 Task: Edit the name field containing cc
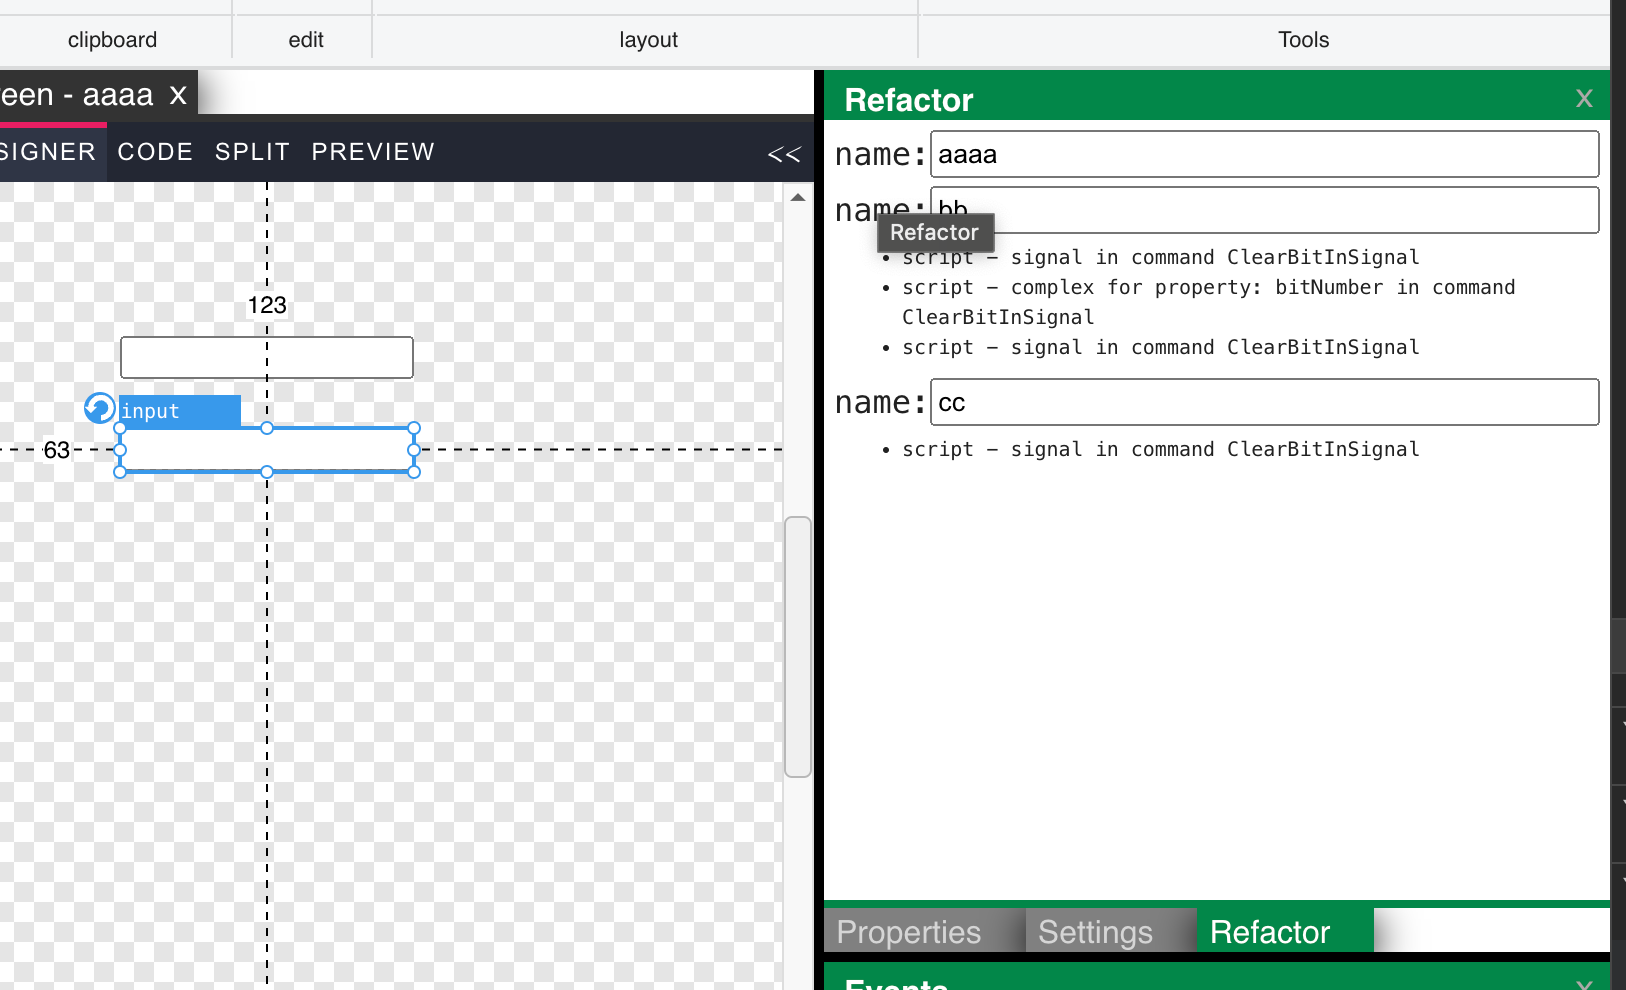pos(1264,402)
